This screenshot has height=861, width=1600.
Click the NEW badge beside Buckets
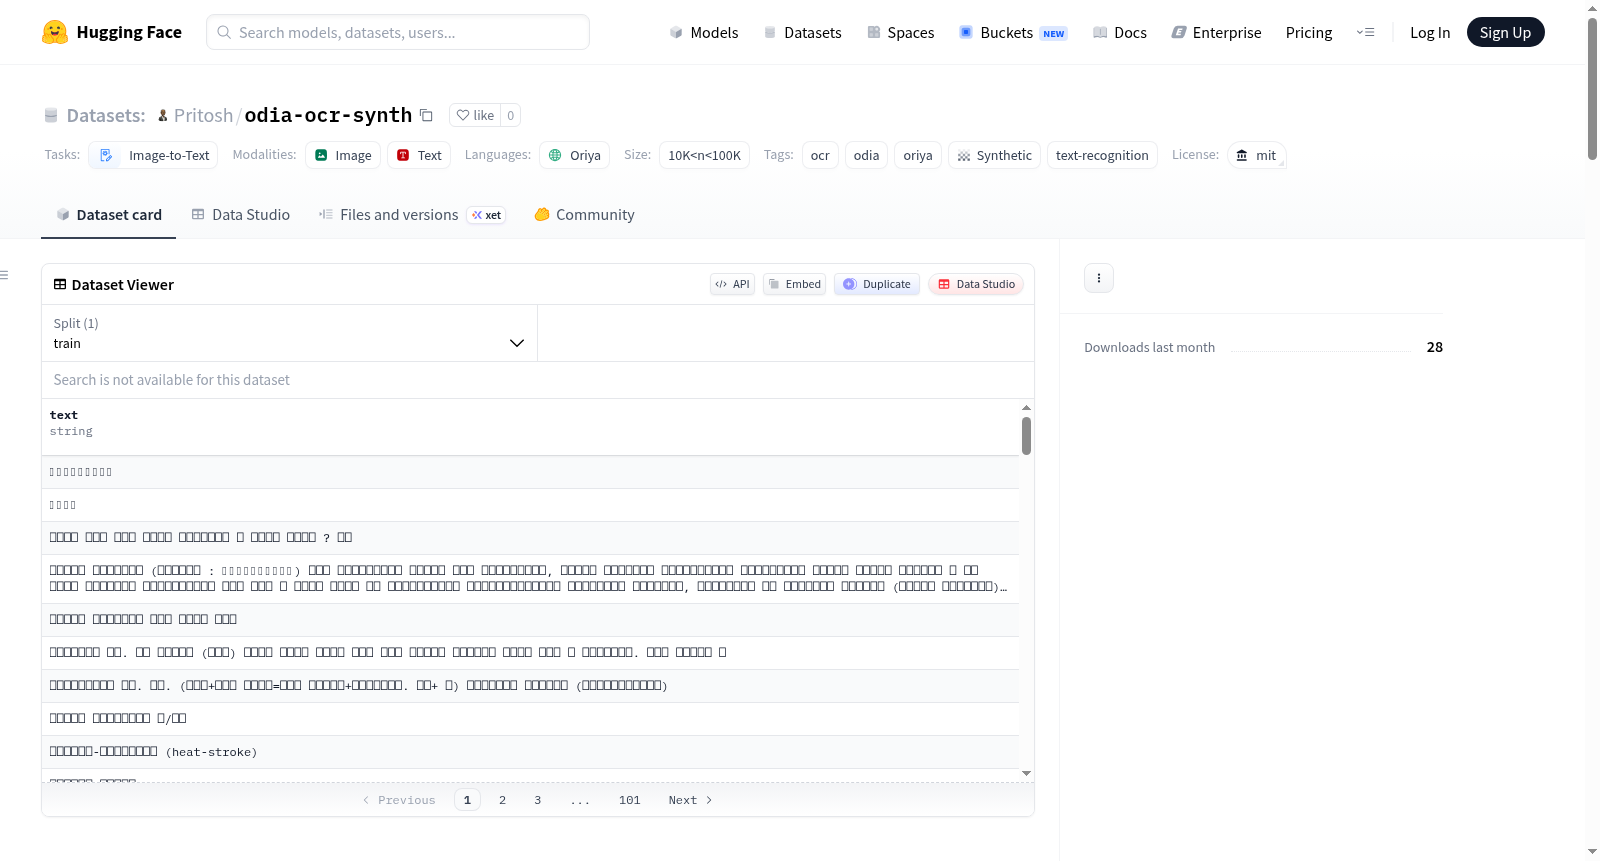pyautogui.click(x=1054, y=33)
